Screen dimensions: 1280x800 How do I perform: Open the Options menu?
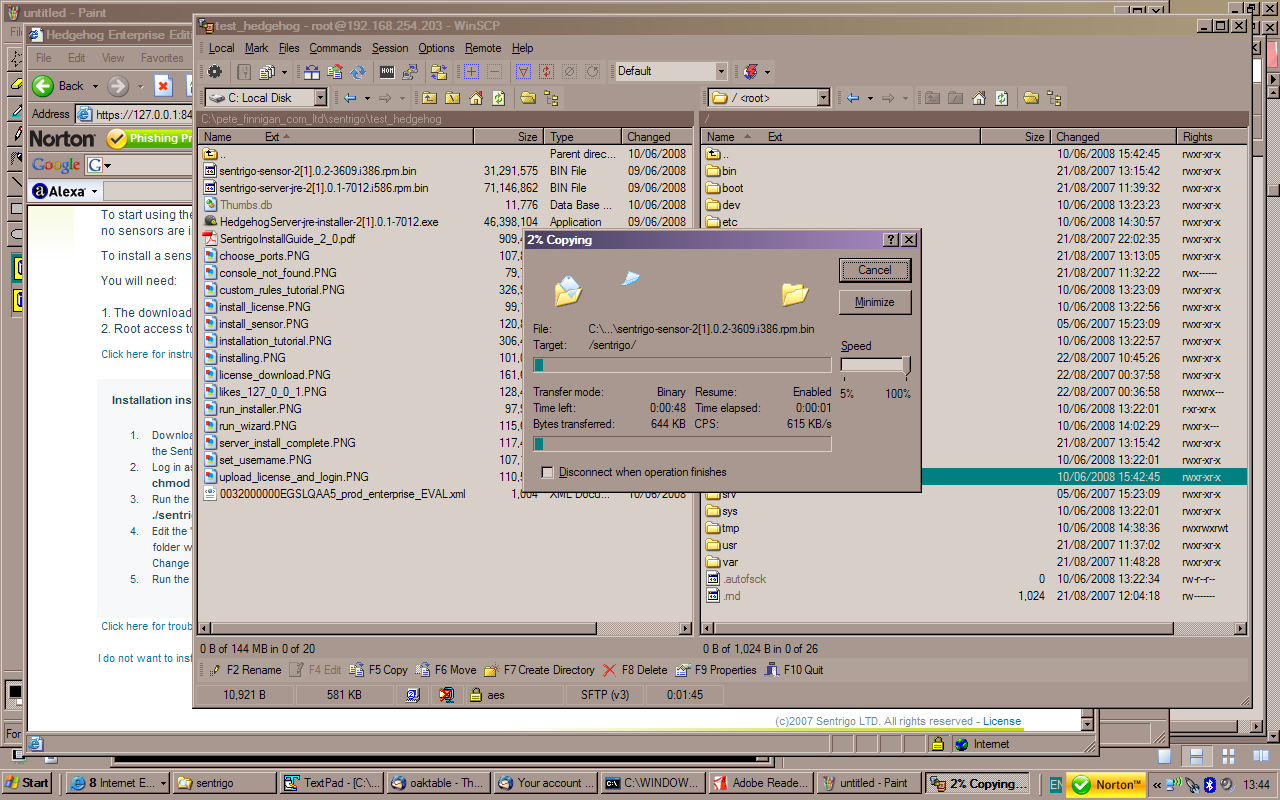(x=436, y=48)
